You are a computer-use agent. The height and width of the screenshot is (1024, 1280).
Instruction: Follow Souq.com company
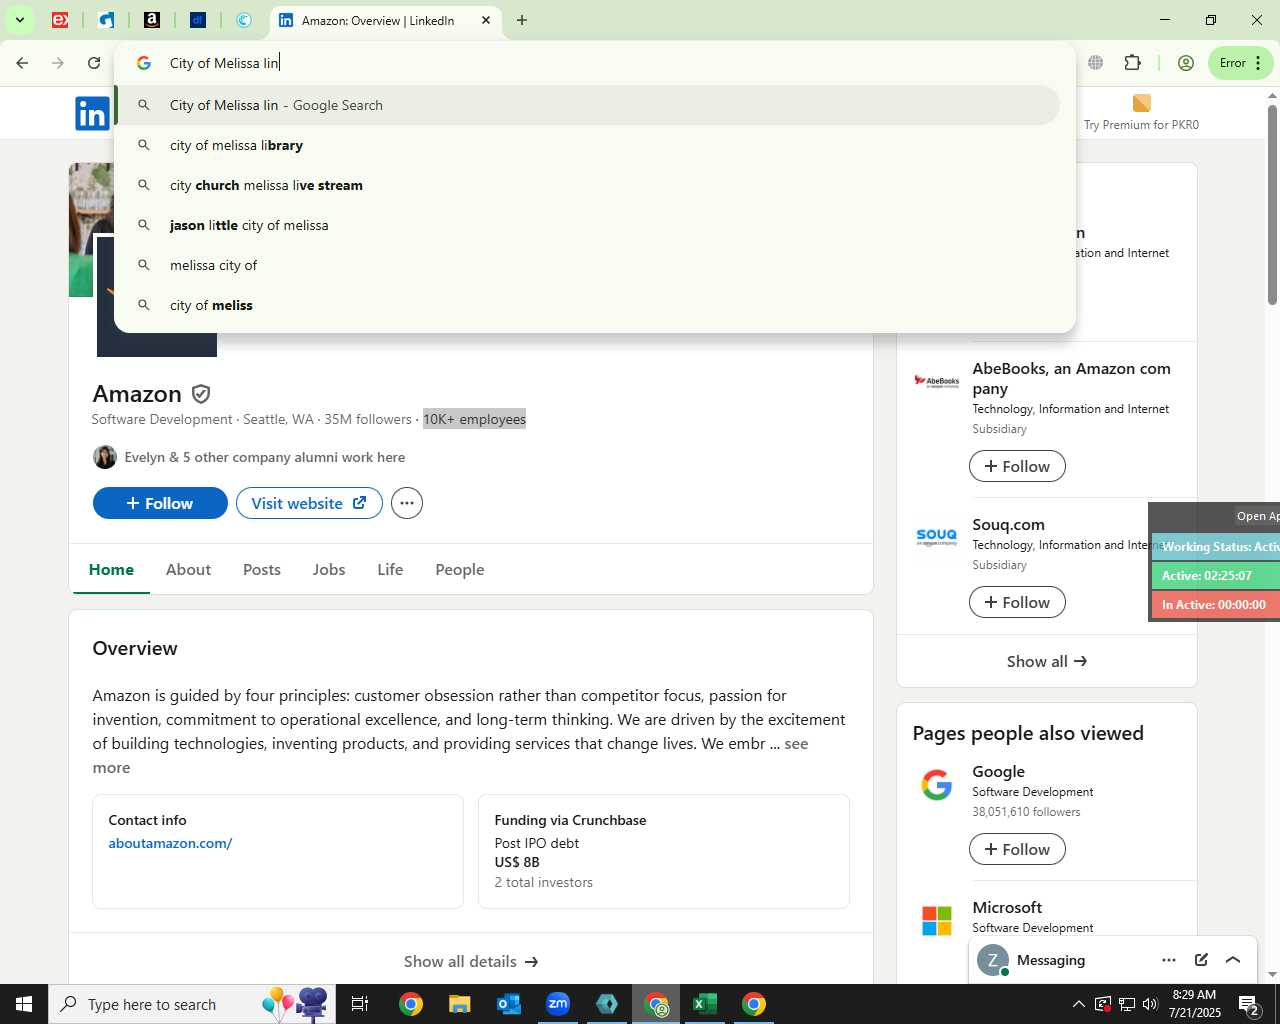point(1017,602)
